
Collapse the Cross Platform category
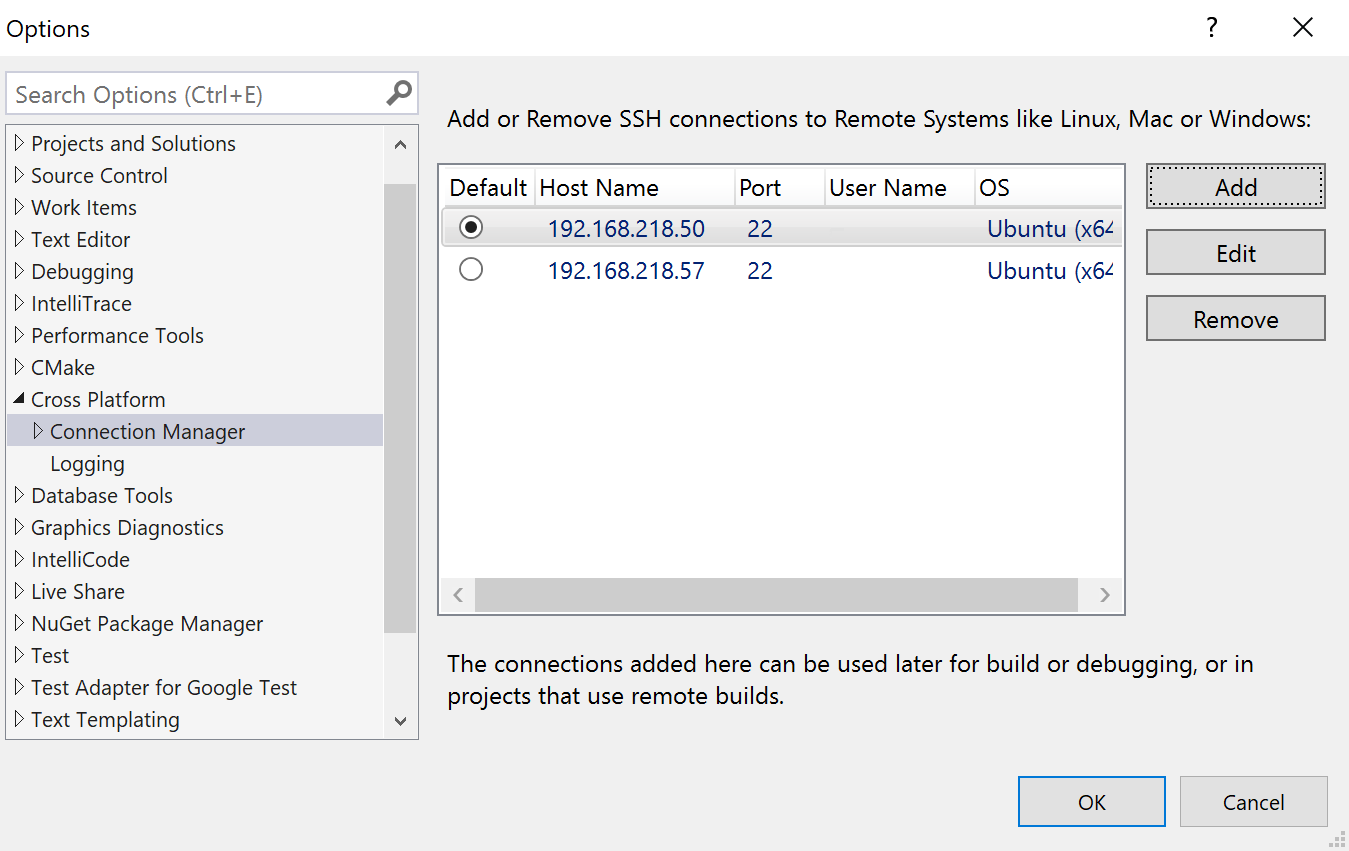20,399
